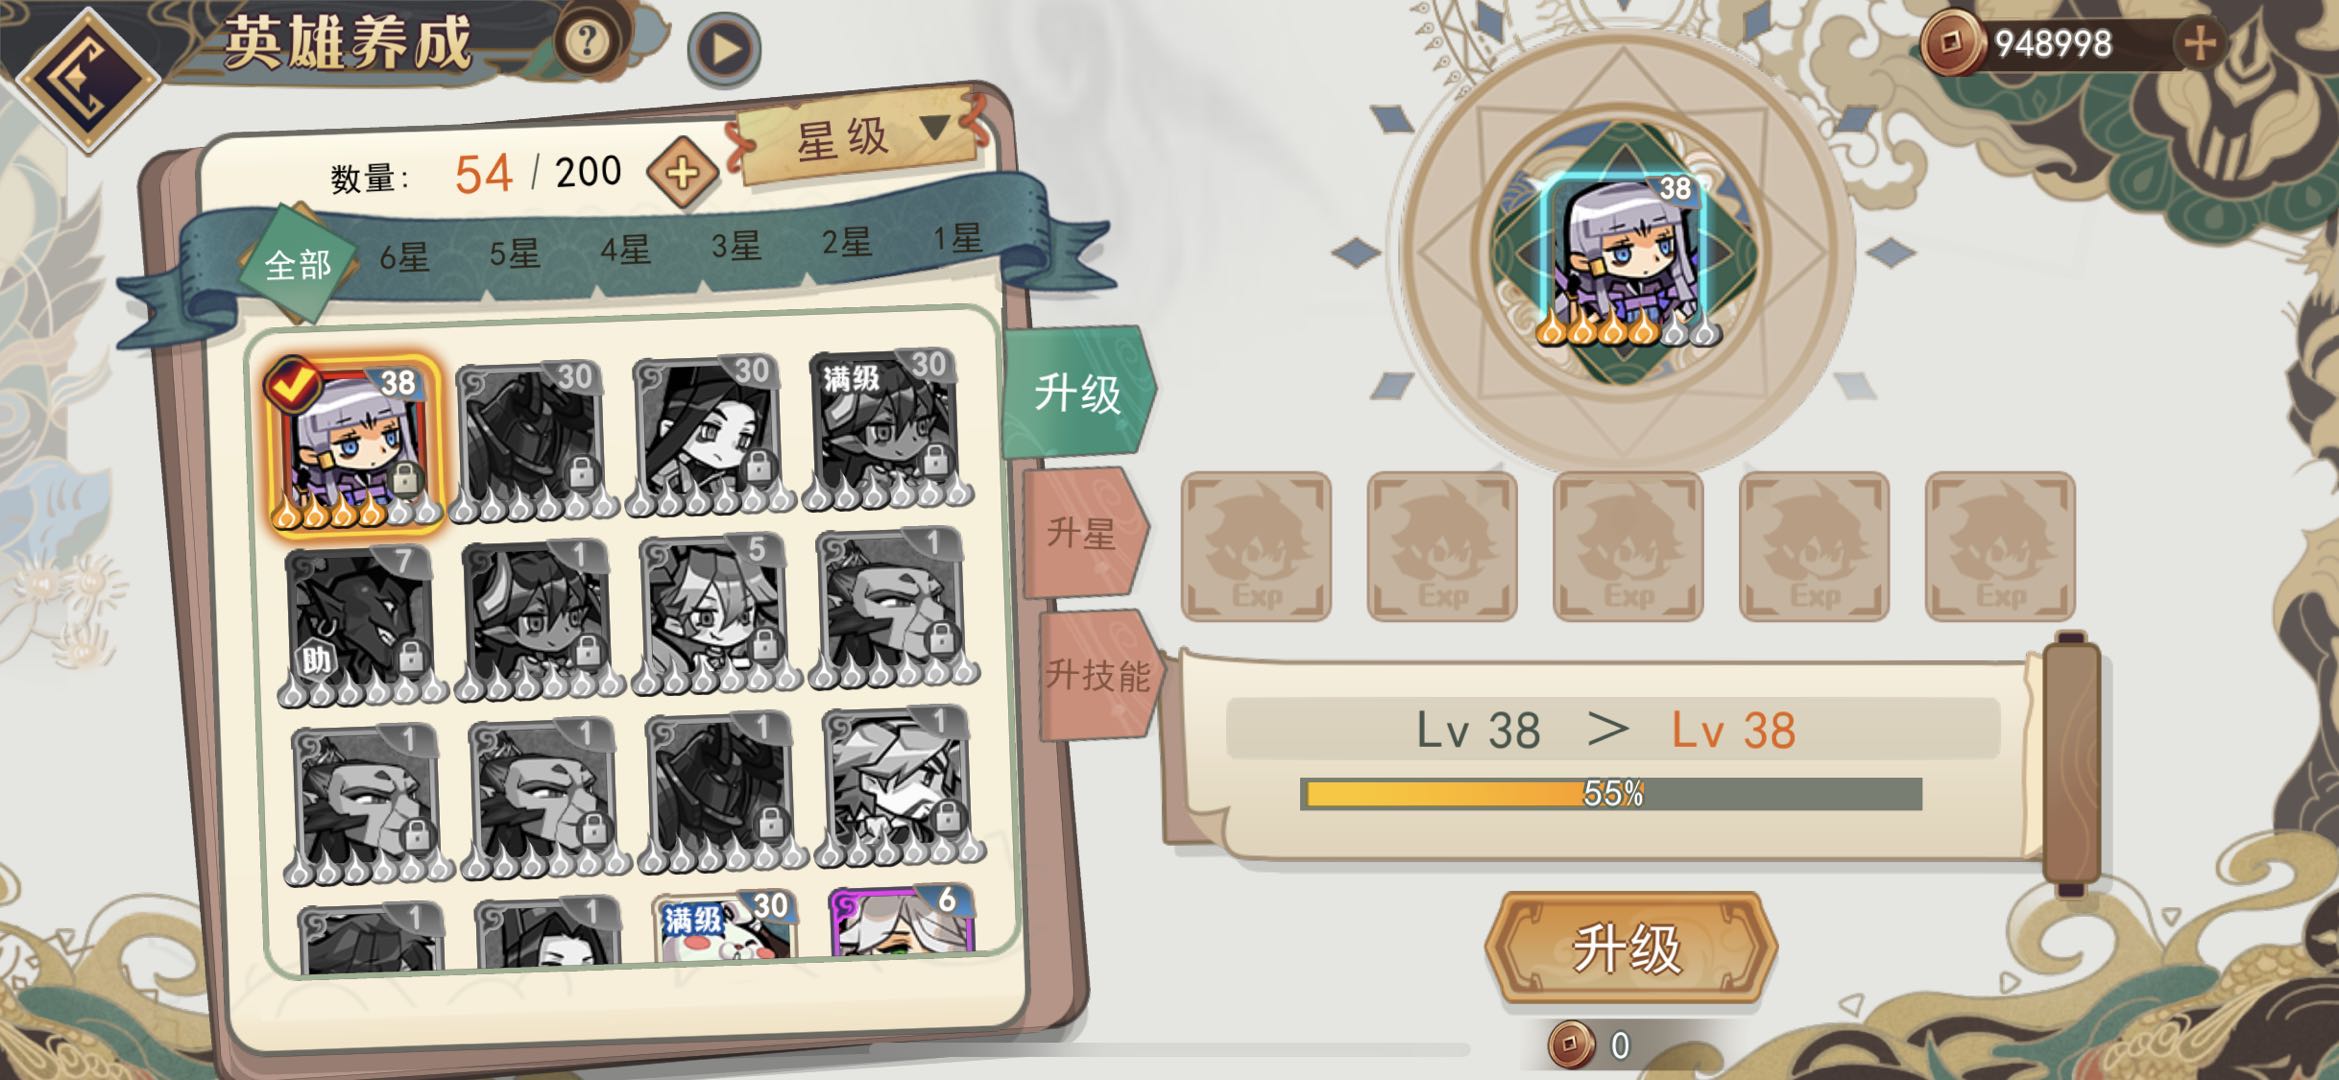The image size is (2339, 1080).
Task: Tap the gold coin currency icon
Action: tap(1952, 43)
